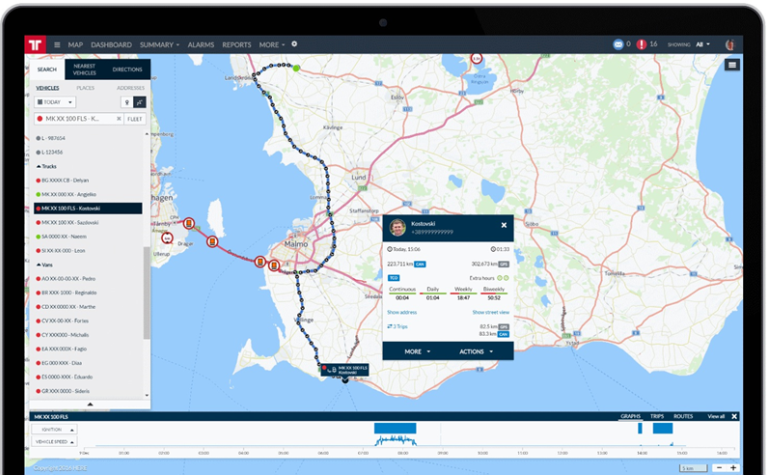This screenshot has height=475, width=767.
Task: Click the Weekly driving time bar
Action: 463,293
